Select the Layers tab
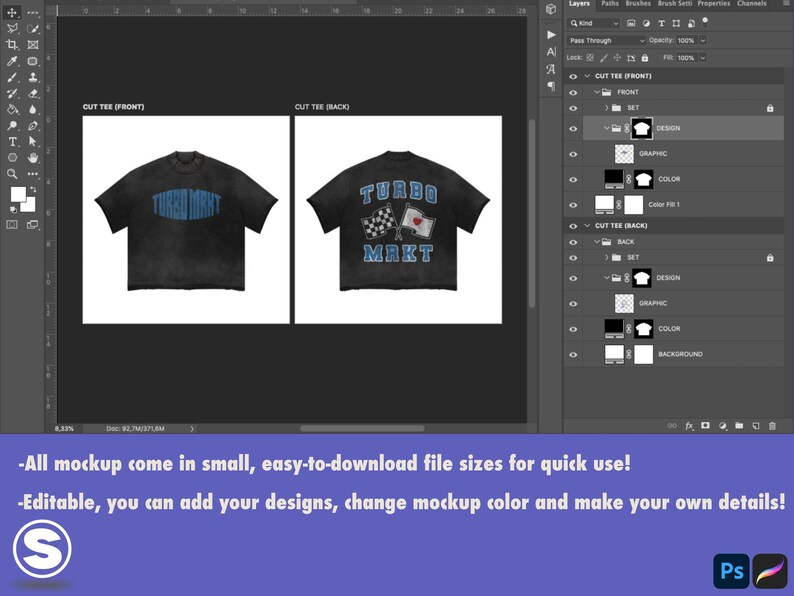 point(579,4)
